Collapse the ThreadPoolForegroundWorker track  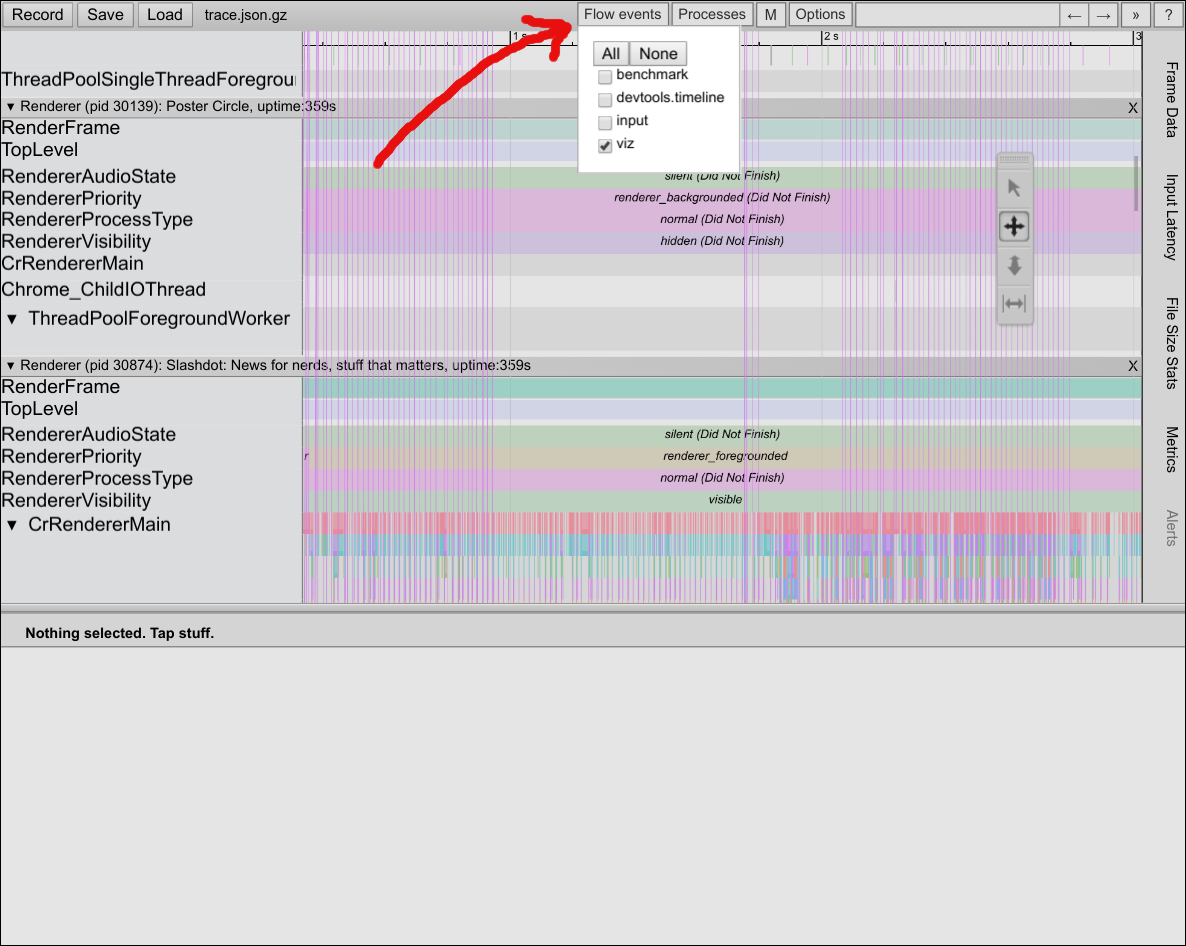[x=12, y=319]
